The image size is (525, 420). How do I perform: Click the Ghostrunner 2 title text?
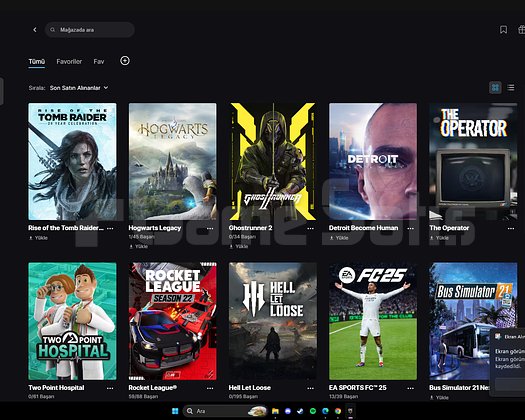click(x=250, y=228)
